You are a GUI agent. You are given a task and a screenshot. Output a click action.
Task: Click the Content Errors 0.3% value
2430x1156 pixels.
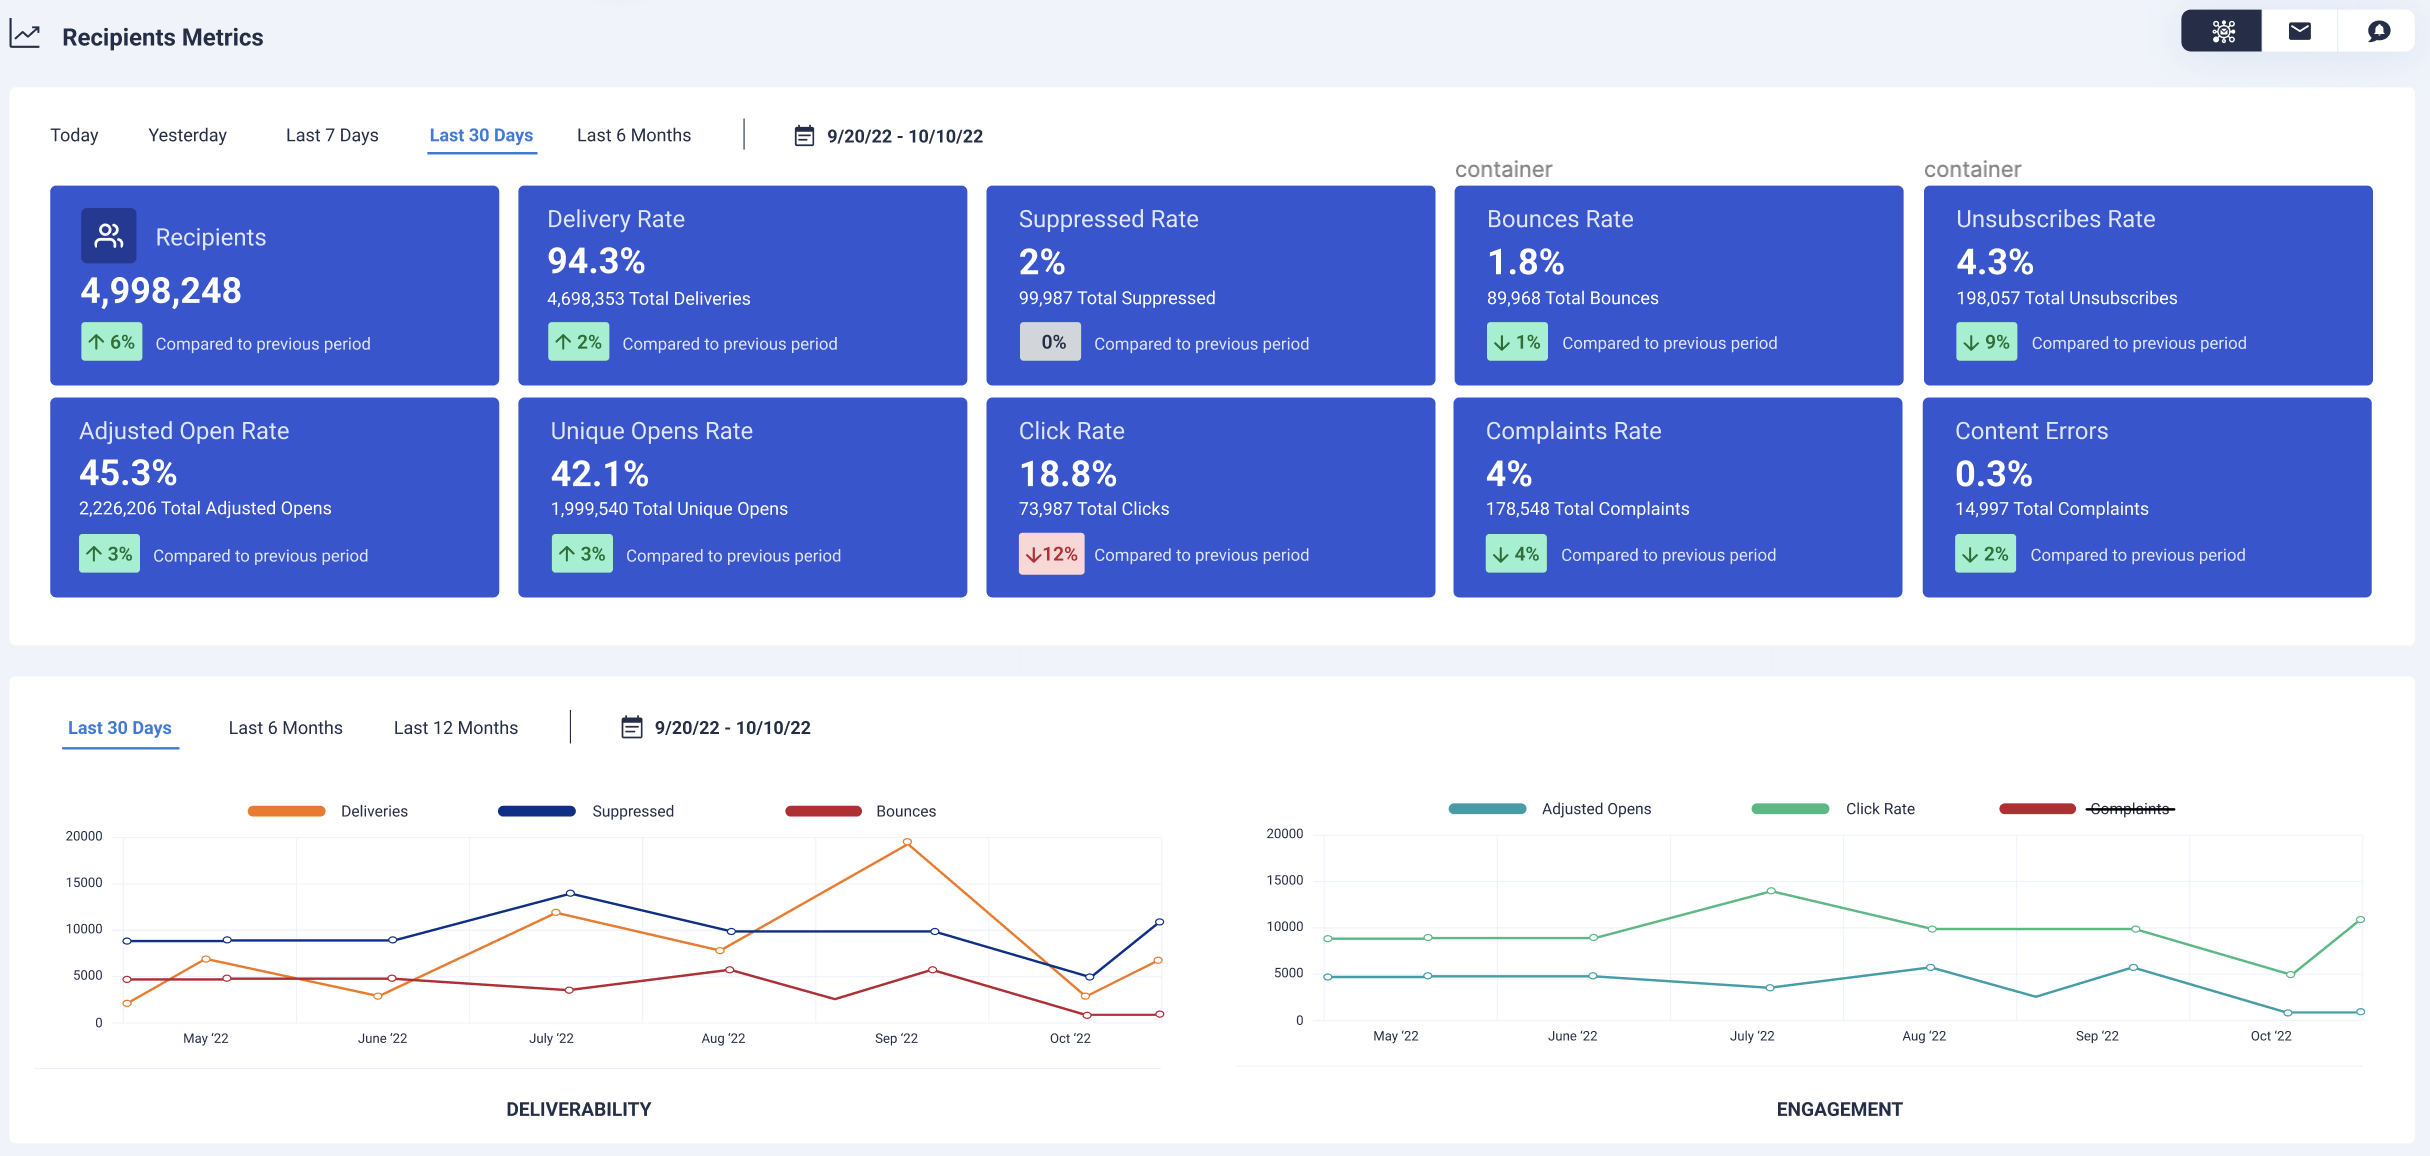pyautogui.click(x=1994, y=473)
